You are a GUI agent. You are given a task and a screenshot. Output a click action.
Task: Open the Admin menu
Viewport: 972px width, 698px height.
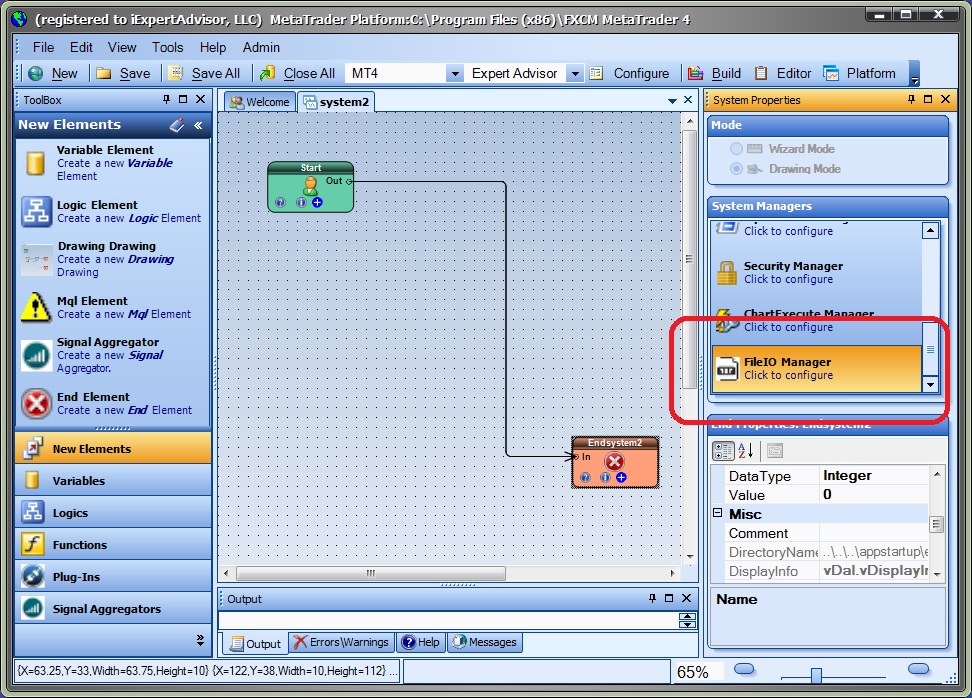(261, 47)
